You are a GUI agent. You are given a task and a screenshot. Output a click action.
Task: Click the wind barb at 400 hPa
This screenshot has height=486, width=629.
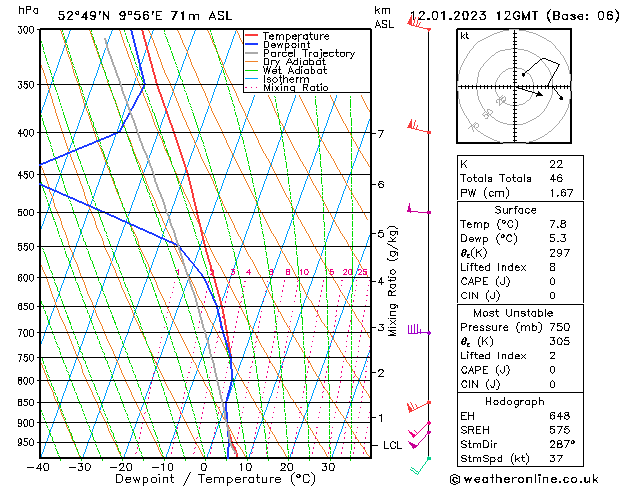pyautogui.click(x=418, y=127)
